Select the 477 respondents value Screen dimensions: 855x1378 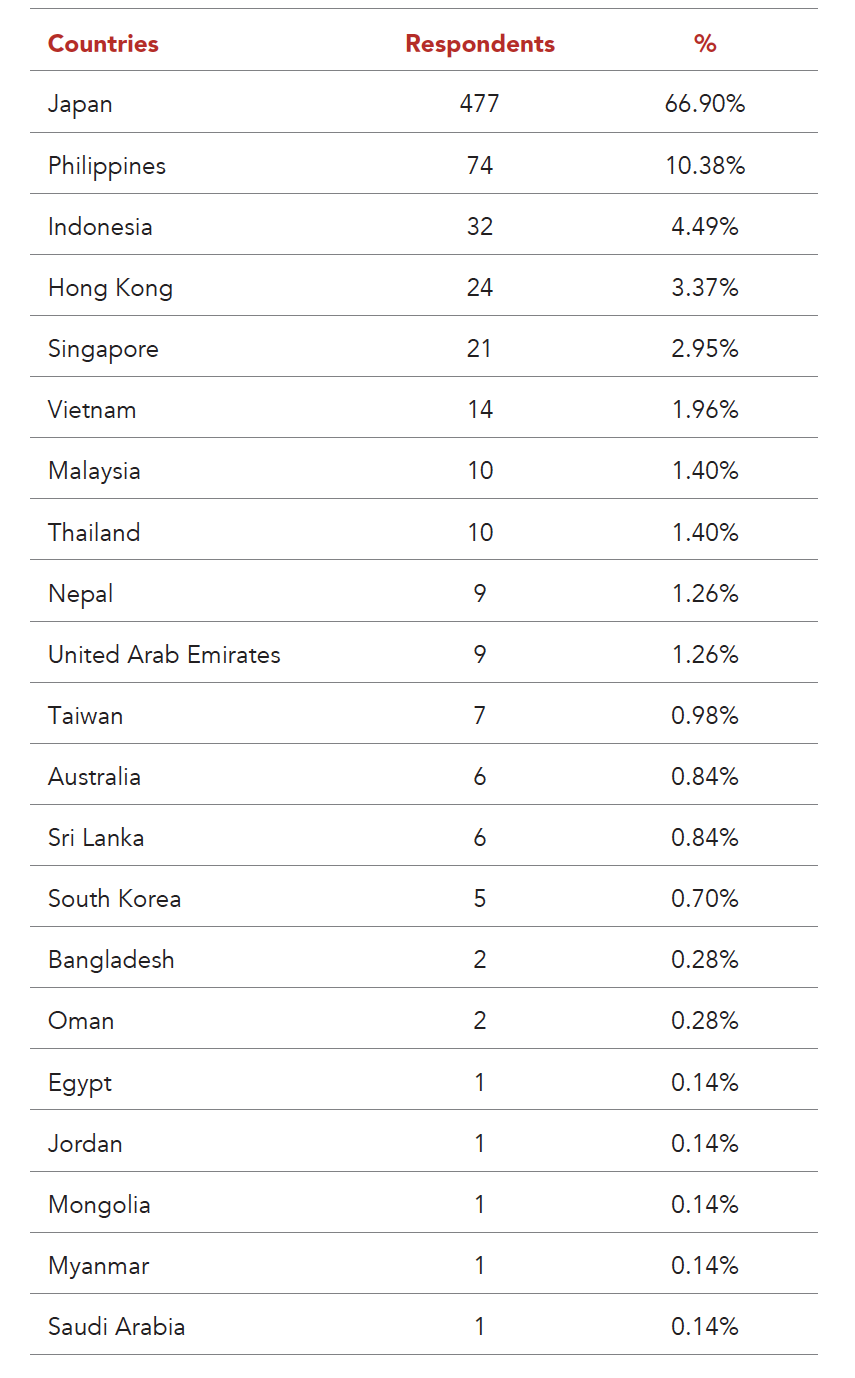pos(480,104)
